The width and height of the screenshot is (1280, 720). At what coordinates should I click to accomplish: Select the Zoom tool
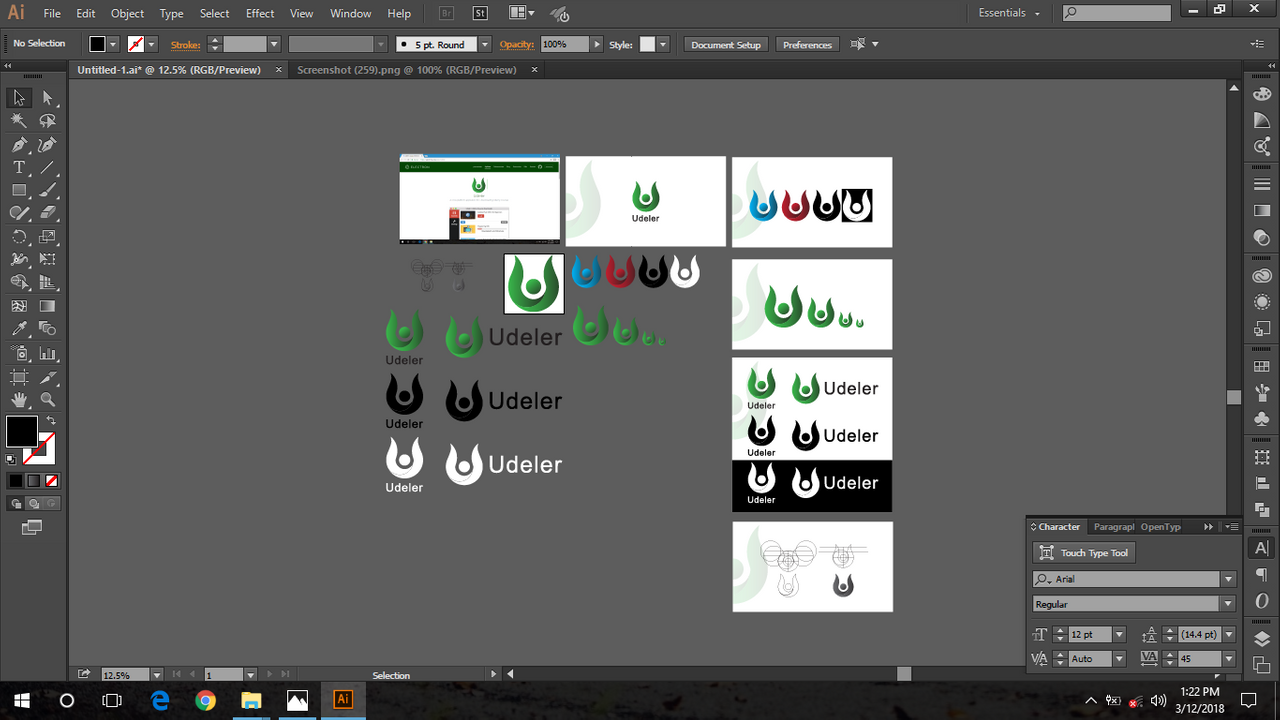[x=47, y=400]
